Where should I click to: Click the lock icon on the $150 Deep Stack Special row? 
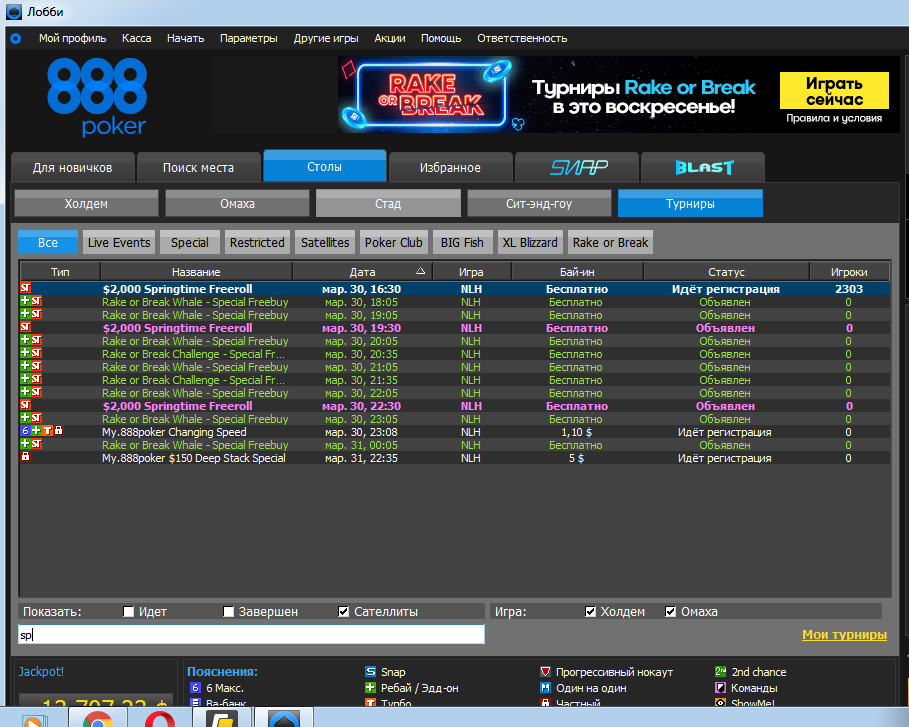[x=26, y=457]
